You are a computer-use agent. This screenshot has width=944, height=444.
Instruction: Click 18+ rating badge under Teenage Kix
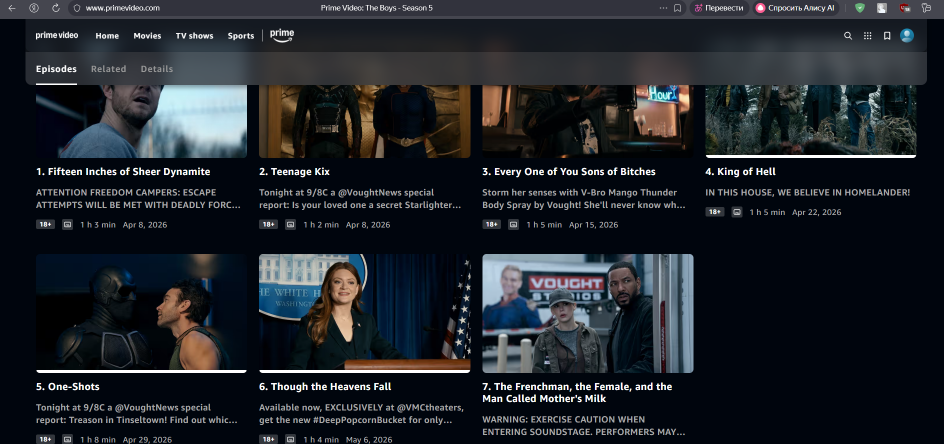coord(269,225)
